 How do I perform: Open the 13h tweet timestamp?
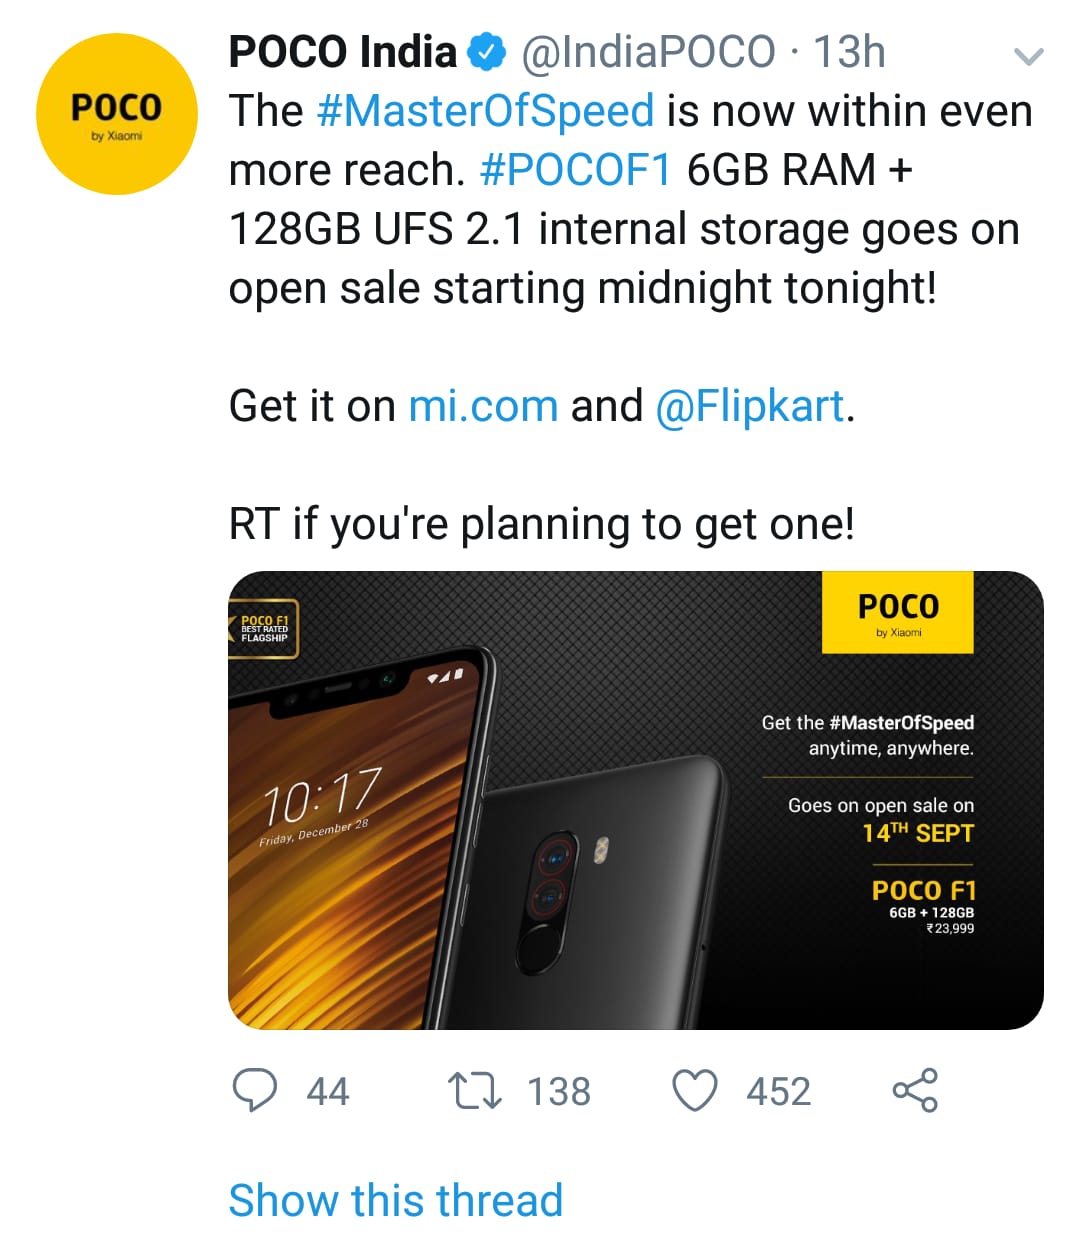click(849, 52)
